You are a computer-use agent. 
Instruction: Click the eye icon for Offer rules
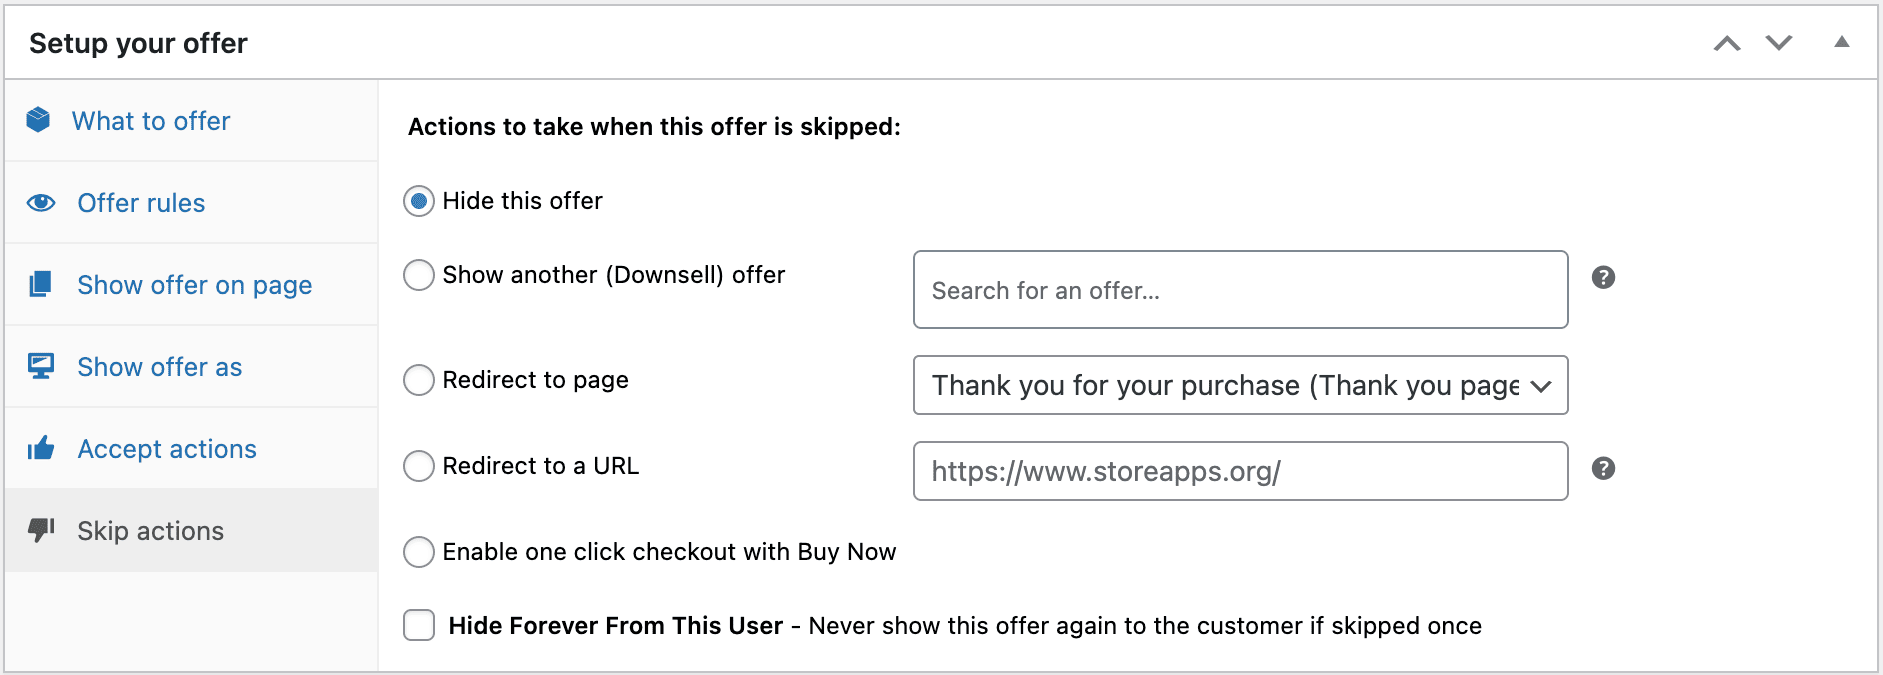click(x=41, y=203)
